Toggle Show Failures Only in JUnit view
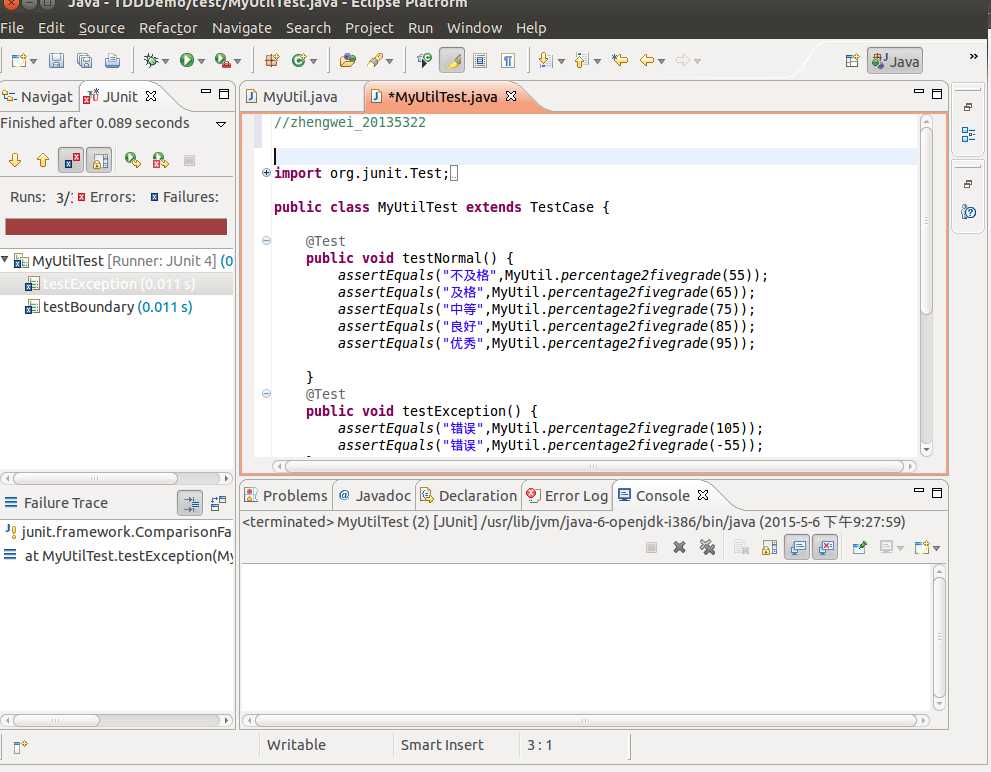Screen dimensions: 991x772 [71, 161]
